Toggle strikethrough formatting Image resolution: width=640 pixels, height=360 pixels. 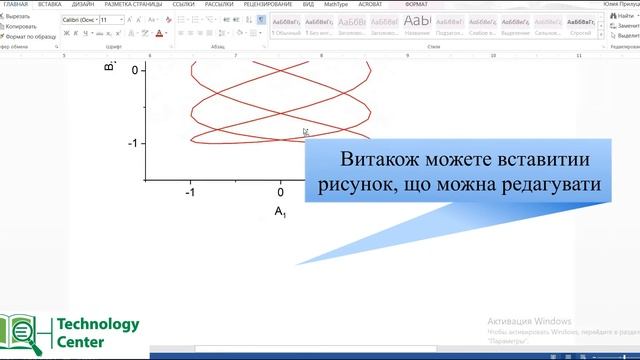(x=100, y=33)
